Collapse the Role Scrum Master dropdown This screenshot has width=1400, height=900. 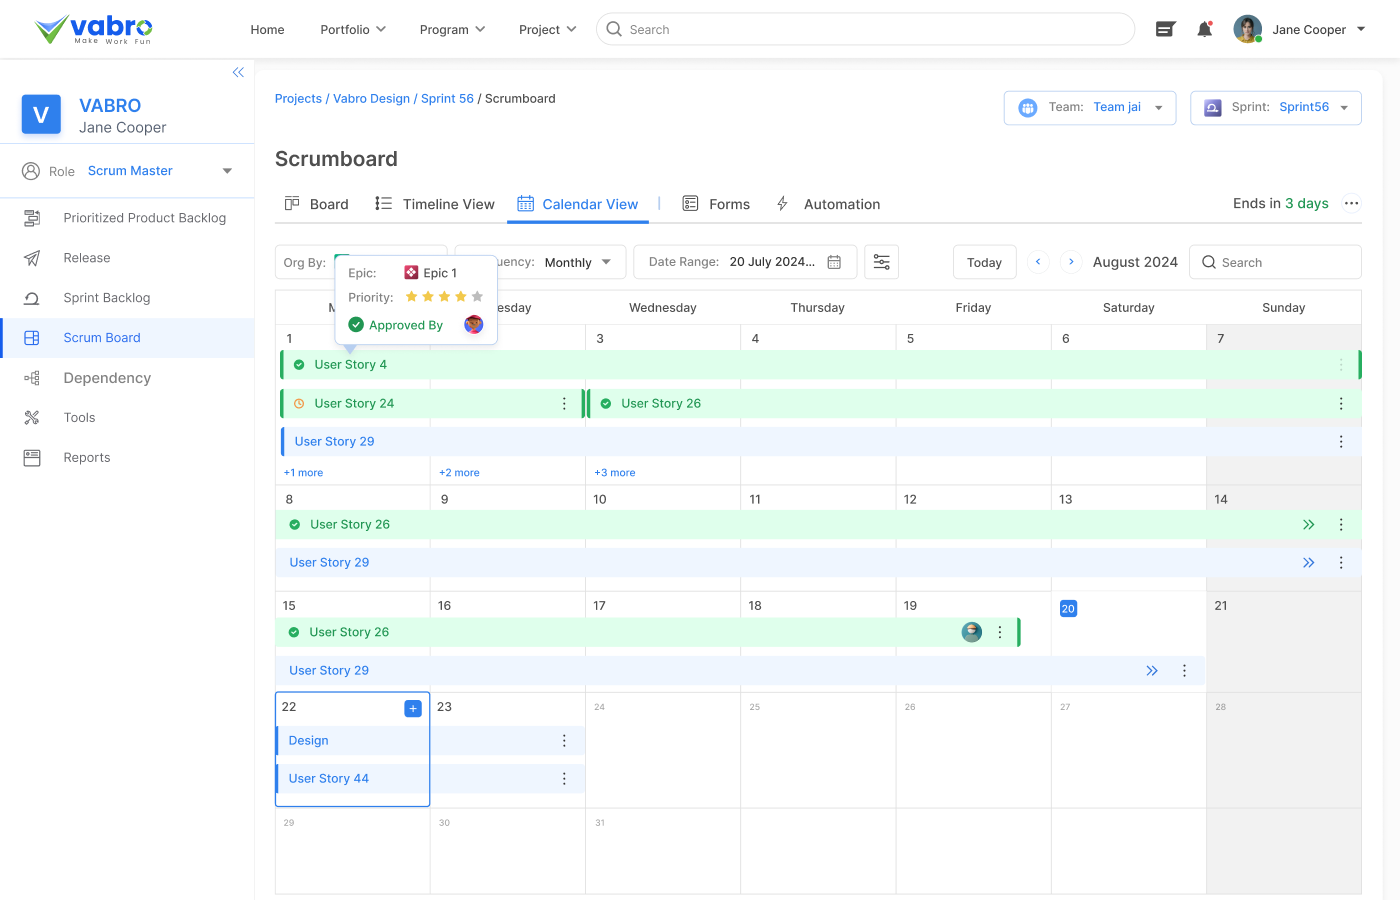point(227,170)
